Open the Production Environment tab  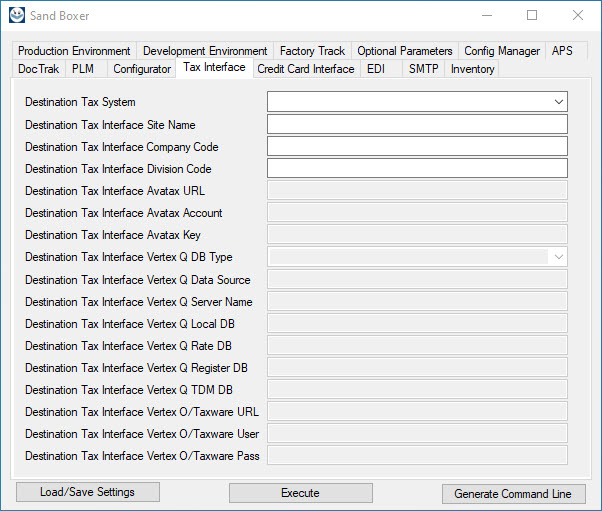click(74, 51)
